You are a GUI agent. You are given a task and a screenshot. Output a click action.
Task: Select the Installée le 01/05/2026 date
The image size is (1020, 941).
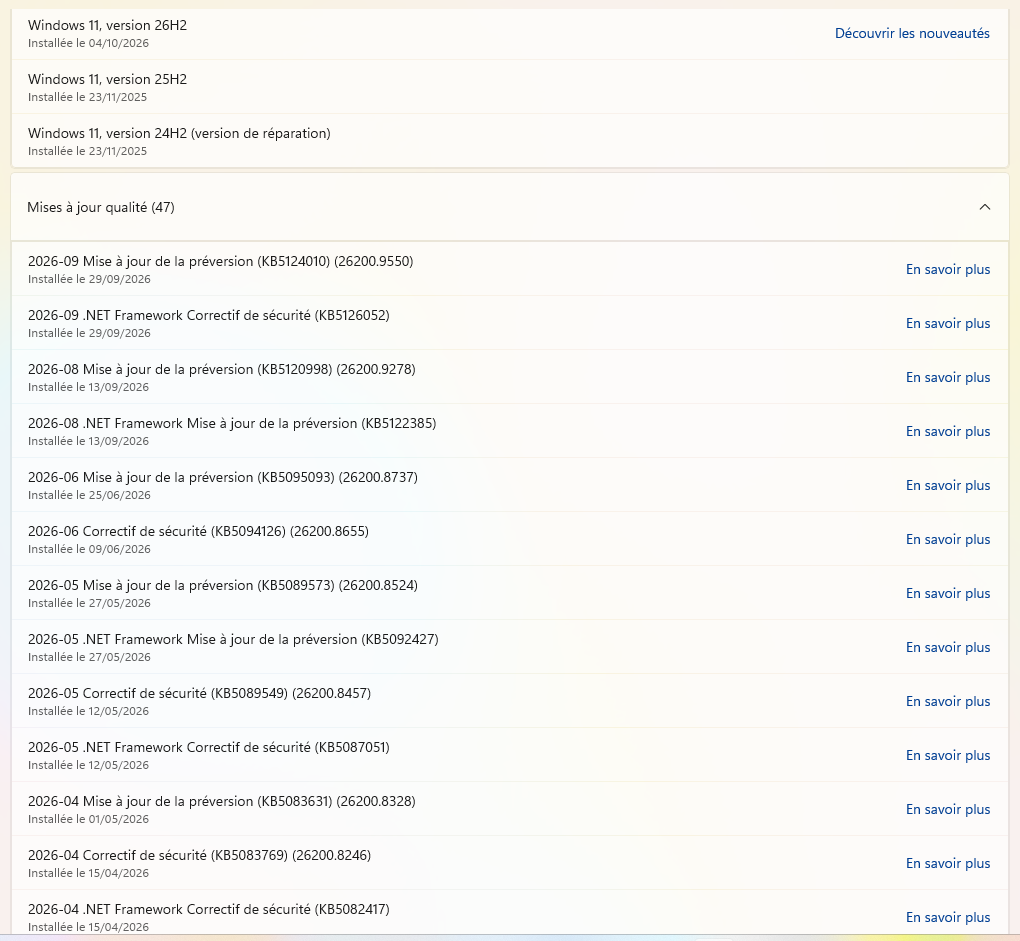pos(88,819)
